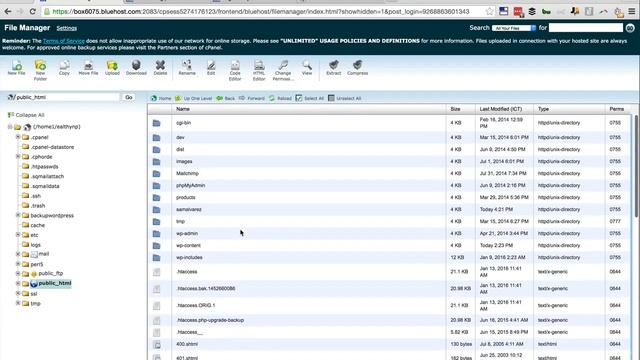Go back in the browser

point(8,11)
